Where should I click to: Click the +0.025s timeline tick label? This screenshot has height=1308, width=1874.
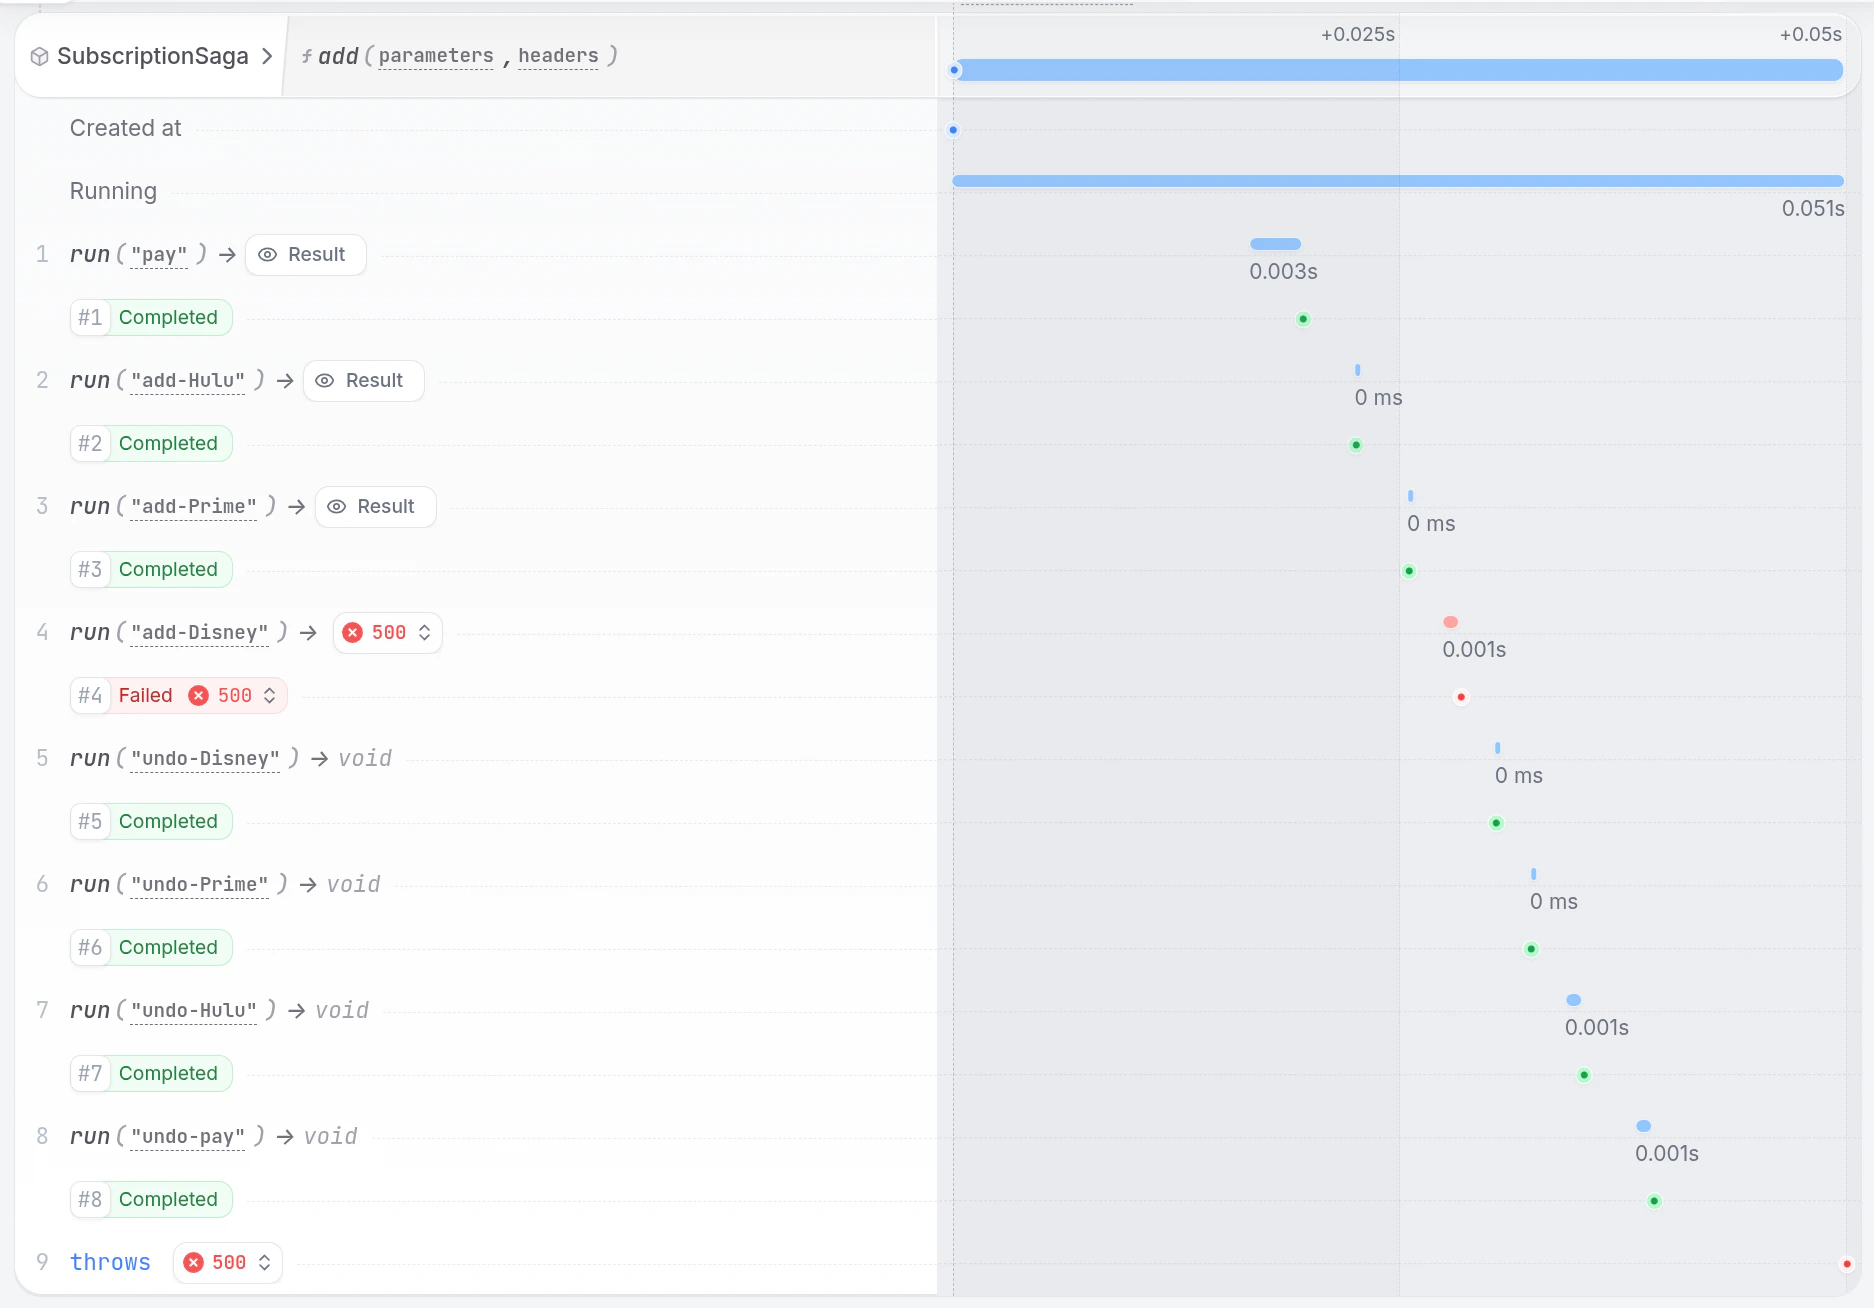point(1358,35)
